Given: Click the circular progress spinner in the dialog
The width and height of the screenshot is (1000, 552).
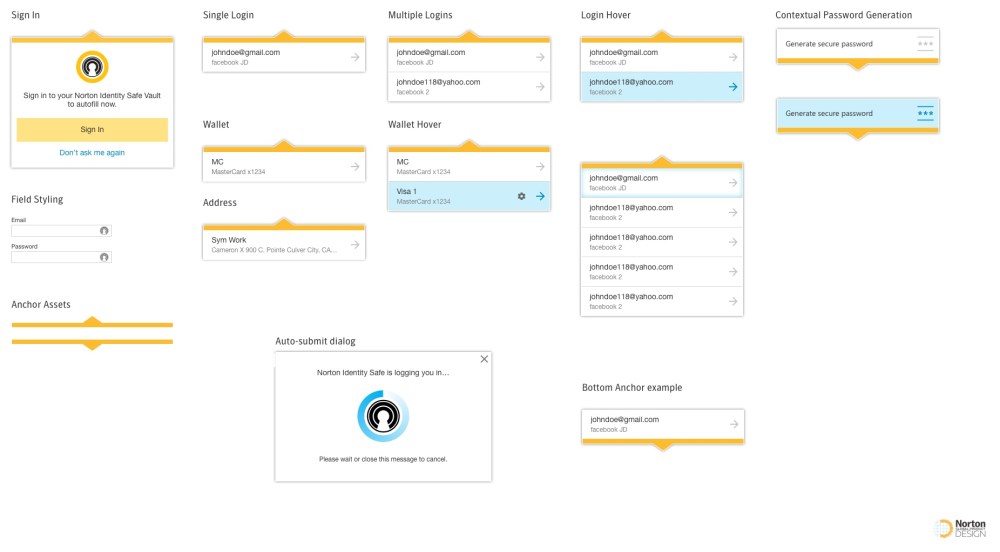Looking at the screenshot, I should (x=383, y=417).
